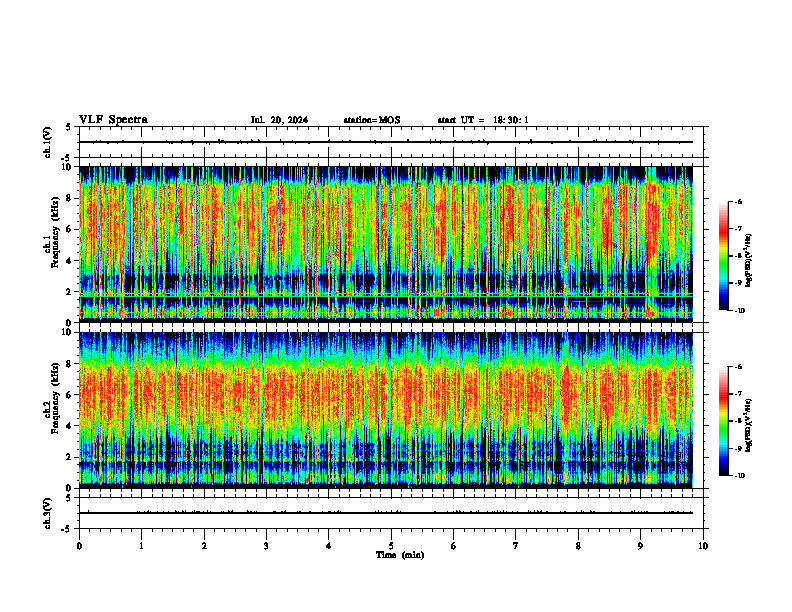The width and height of the screenshot is (792, 612).
Task: Click time axis tick label "5"
Action: (x=391, y=546)
